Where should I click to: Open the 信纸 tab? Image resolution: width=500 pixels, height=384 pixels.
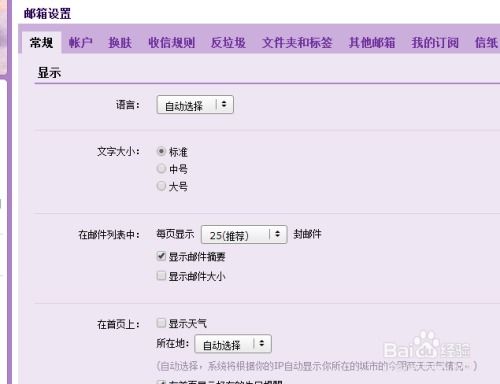(x=487, y=43)
